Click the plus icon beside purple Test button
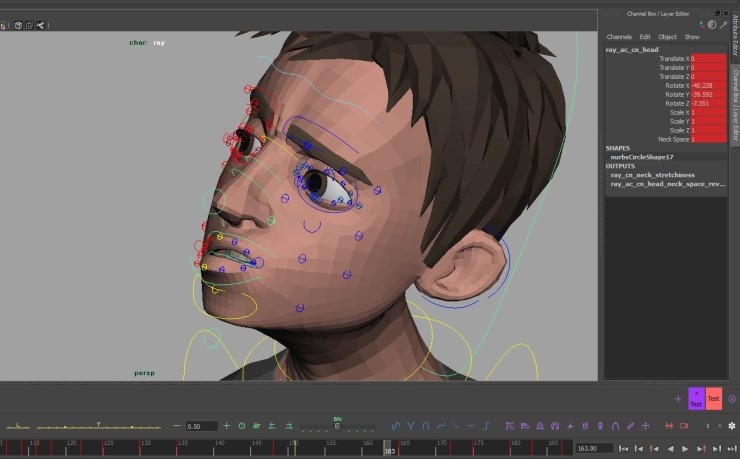The height and width of the screenshot is (459, 740). point(678,399)
